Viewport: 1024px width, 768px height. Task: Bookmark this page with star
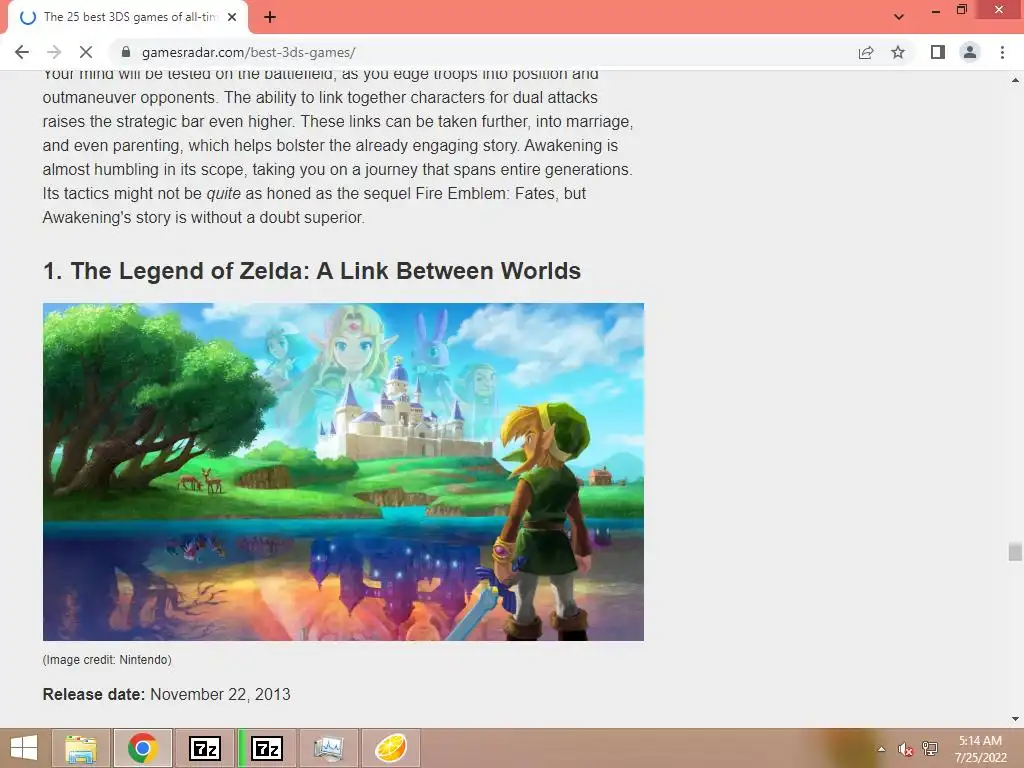(x=898, y=52)
